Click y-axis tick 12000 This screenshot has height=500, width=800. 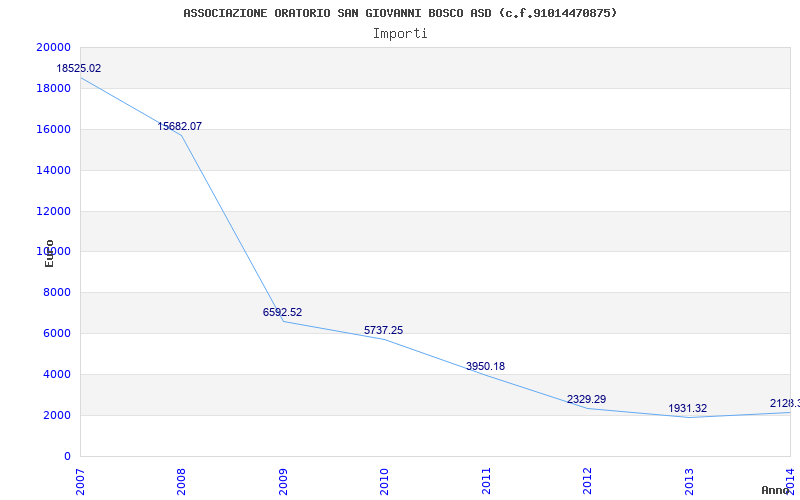click(53, 211)
